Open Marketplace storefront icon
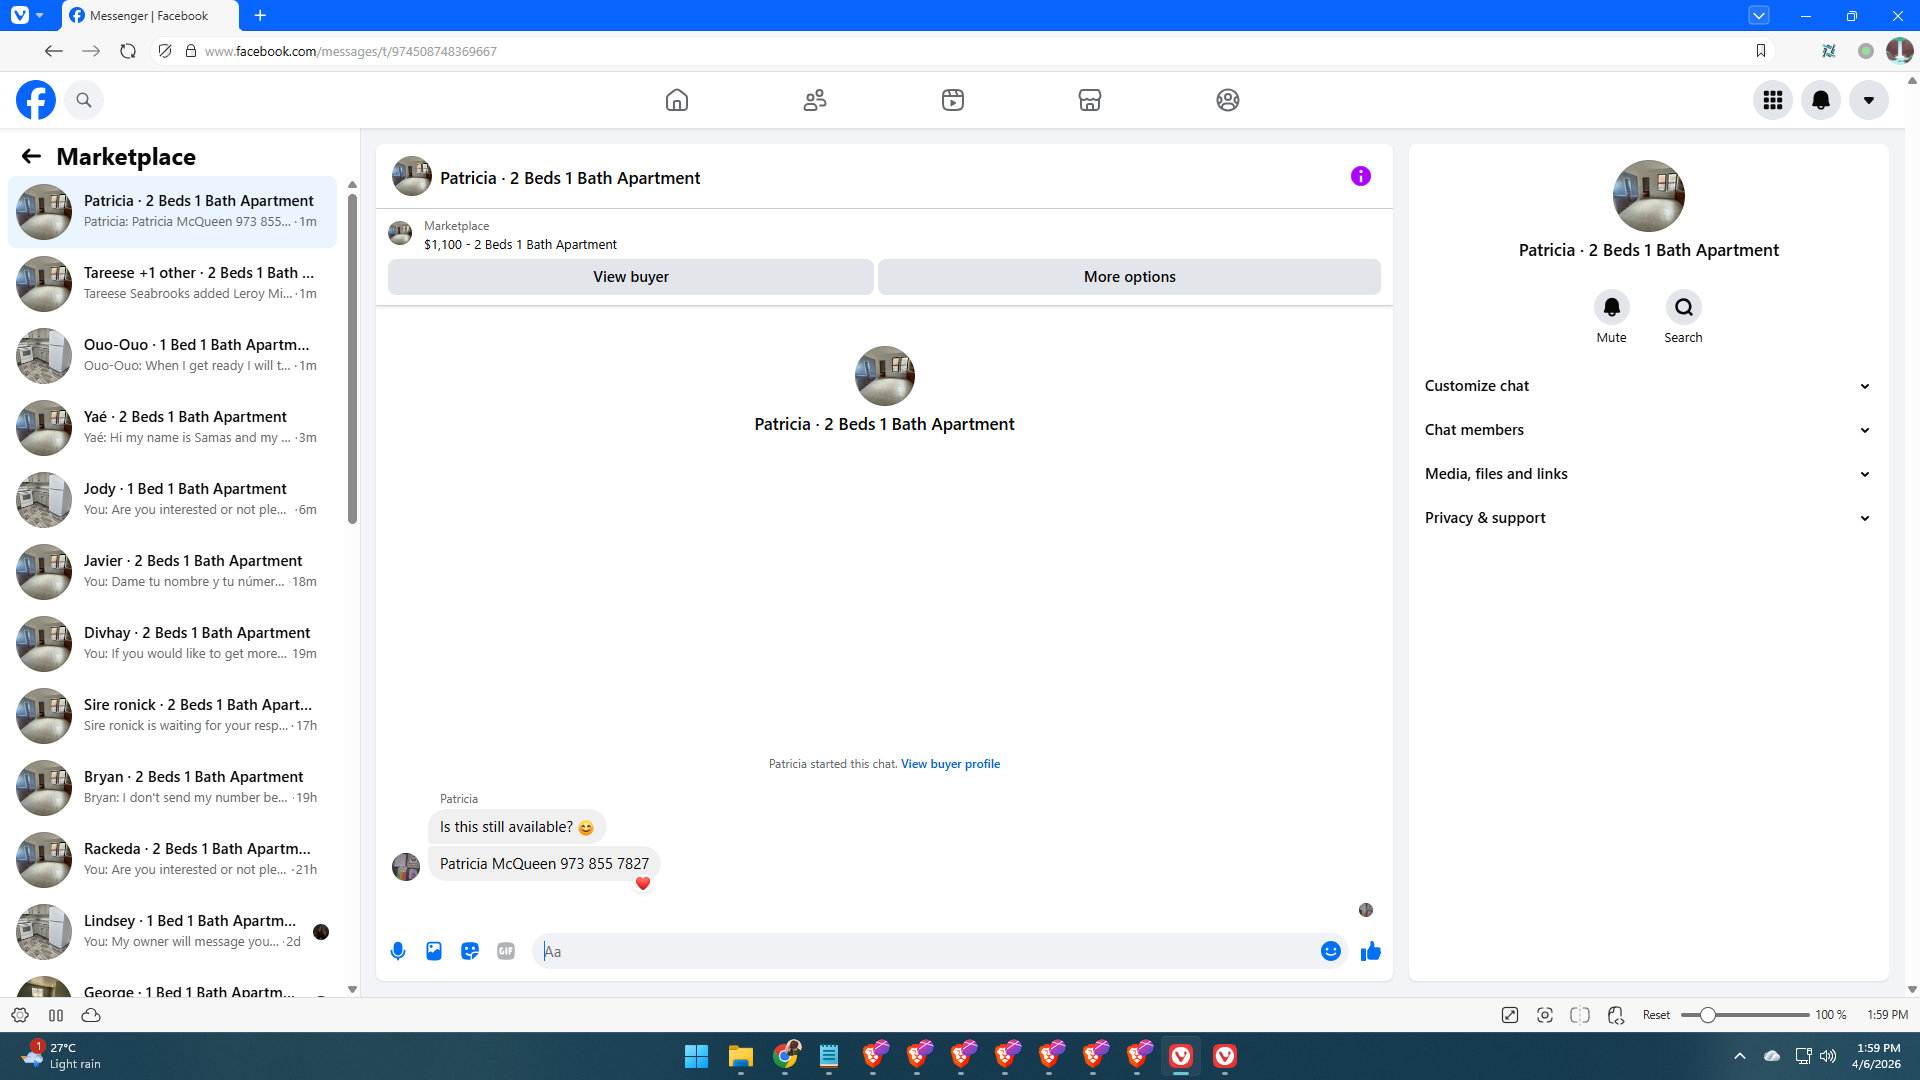This screenshot has width=1920, height=1080. (1090, 100)
